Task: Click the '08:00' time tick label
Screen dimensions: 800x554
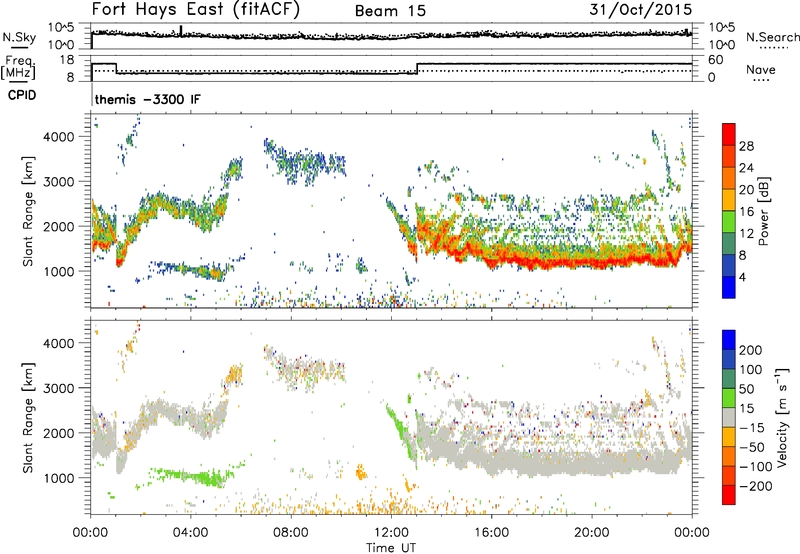Action: [x=291, y=533]
